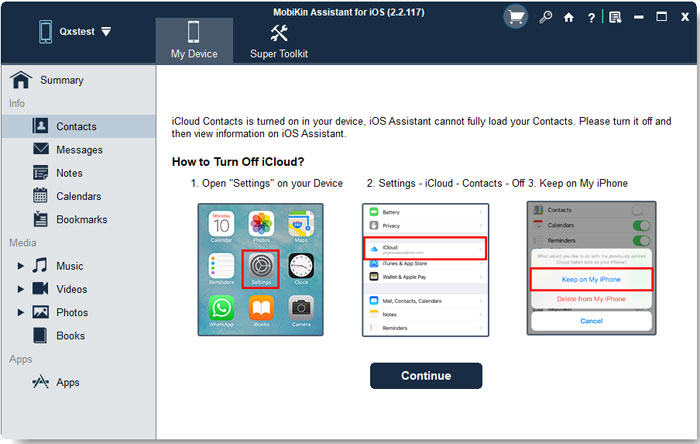Click the '2. Settings - iCloud - Contacts - Off' step text
This screenshot has height=444, width=700.
tap(446, 183)
